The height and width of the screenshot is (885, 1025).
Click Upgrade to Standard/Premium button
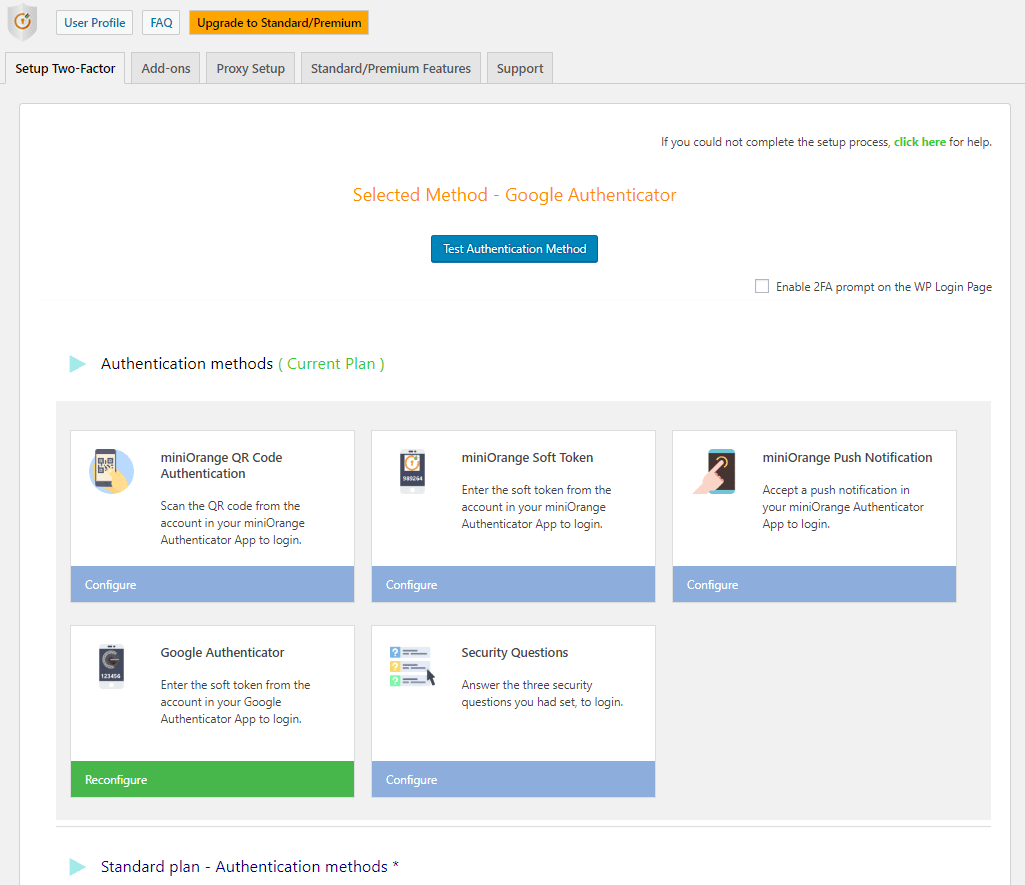click(x=279, y=22)
